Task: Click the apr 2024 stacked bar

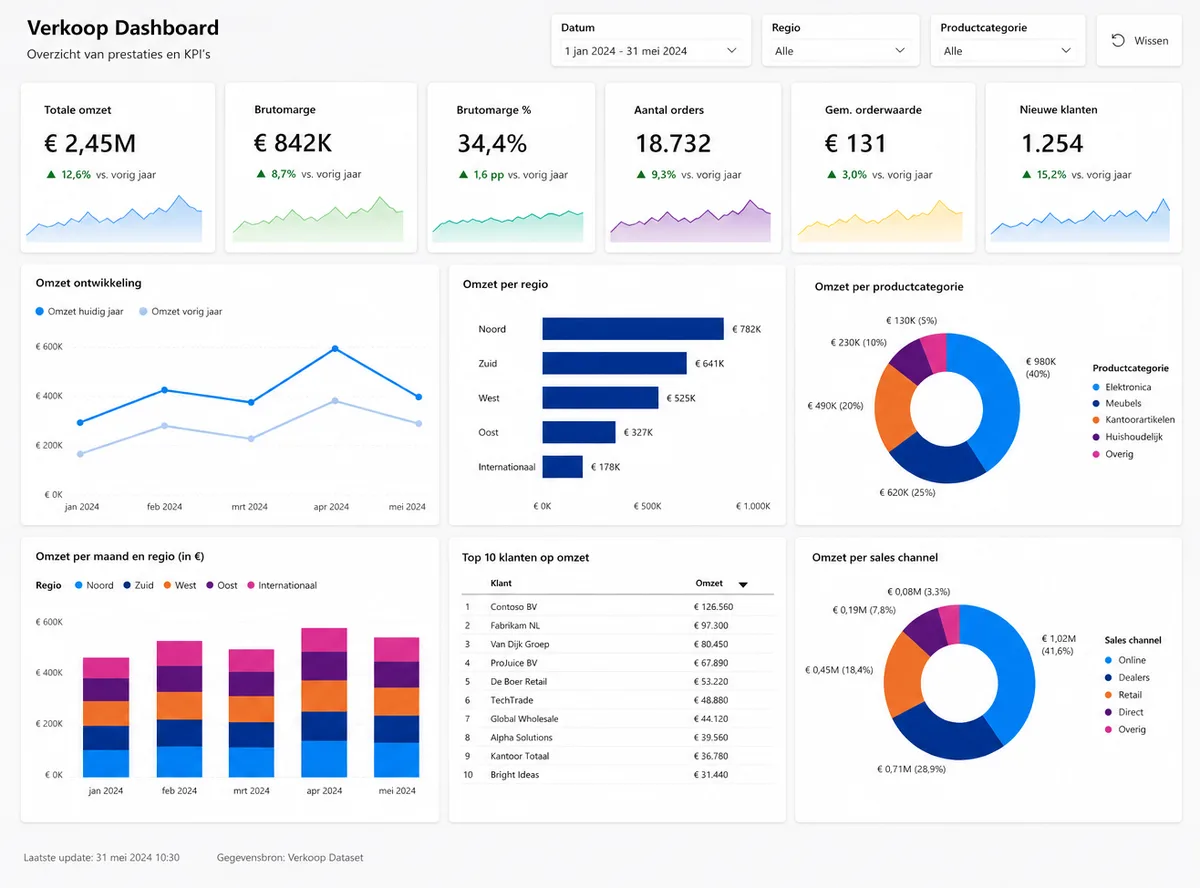Action: tap(324, 703)
